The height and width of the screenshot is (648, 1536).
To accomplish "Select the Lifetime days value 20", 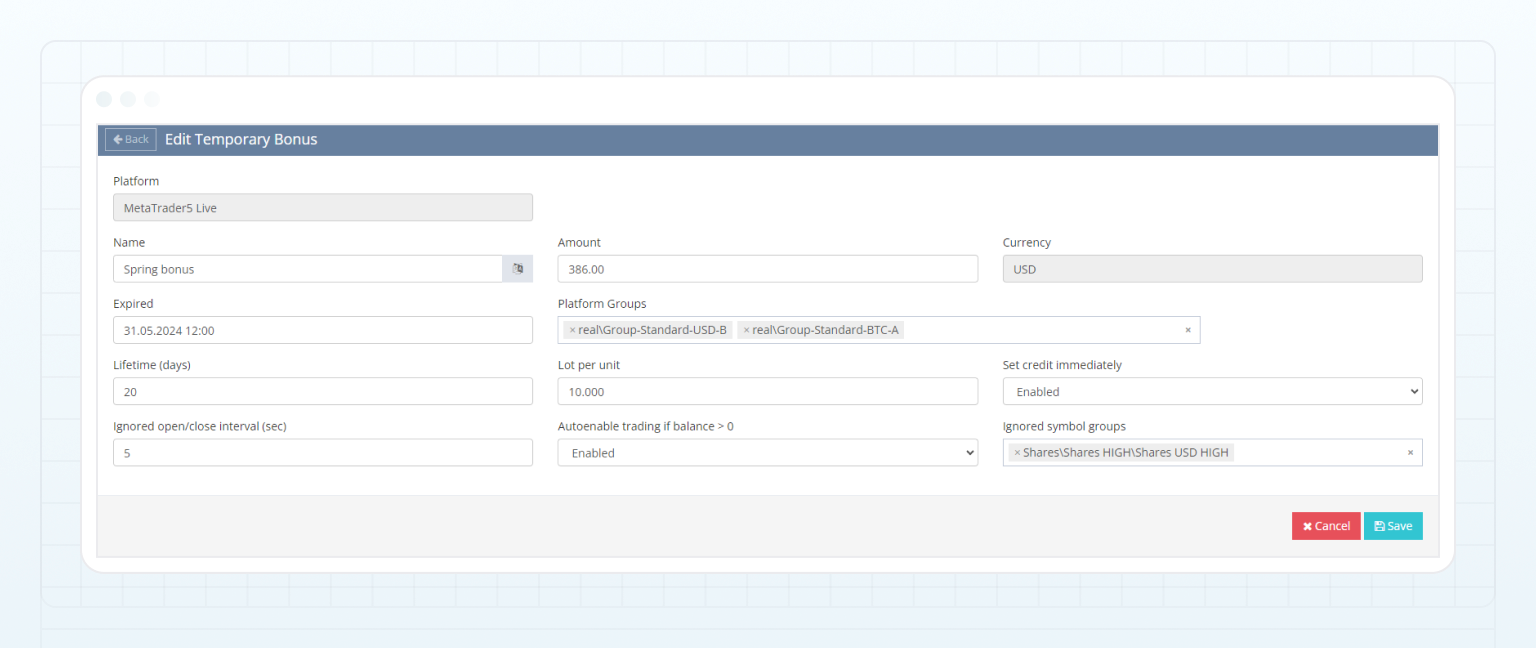I will pos(322,391).
